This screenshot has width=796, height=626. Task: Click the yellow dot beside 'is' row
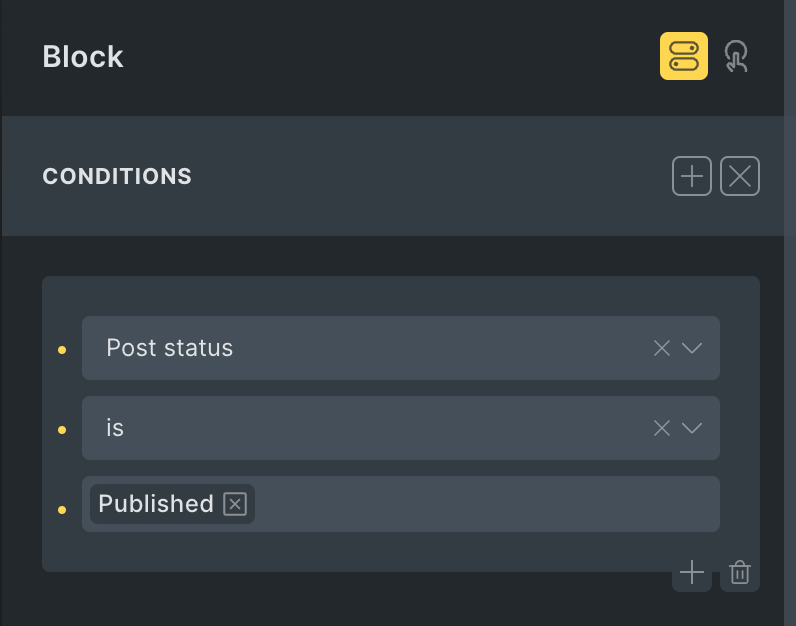[62, 430]
